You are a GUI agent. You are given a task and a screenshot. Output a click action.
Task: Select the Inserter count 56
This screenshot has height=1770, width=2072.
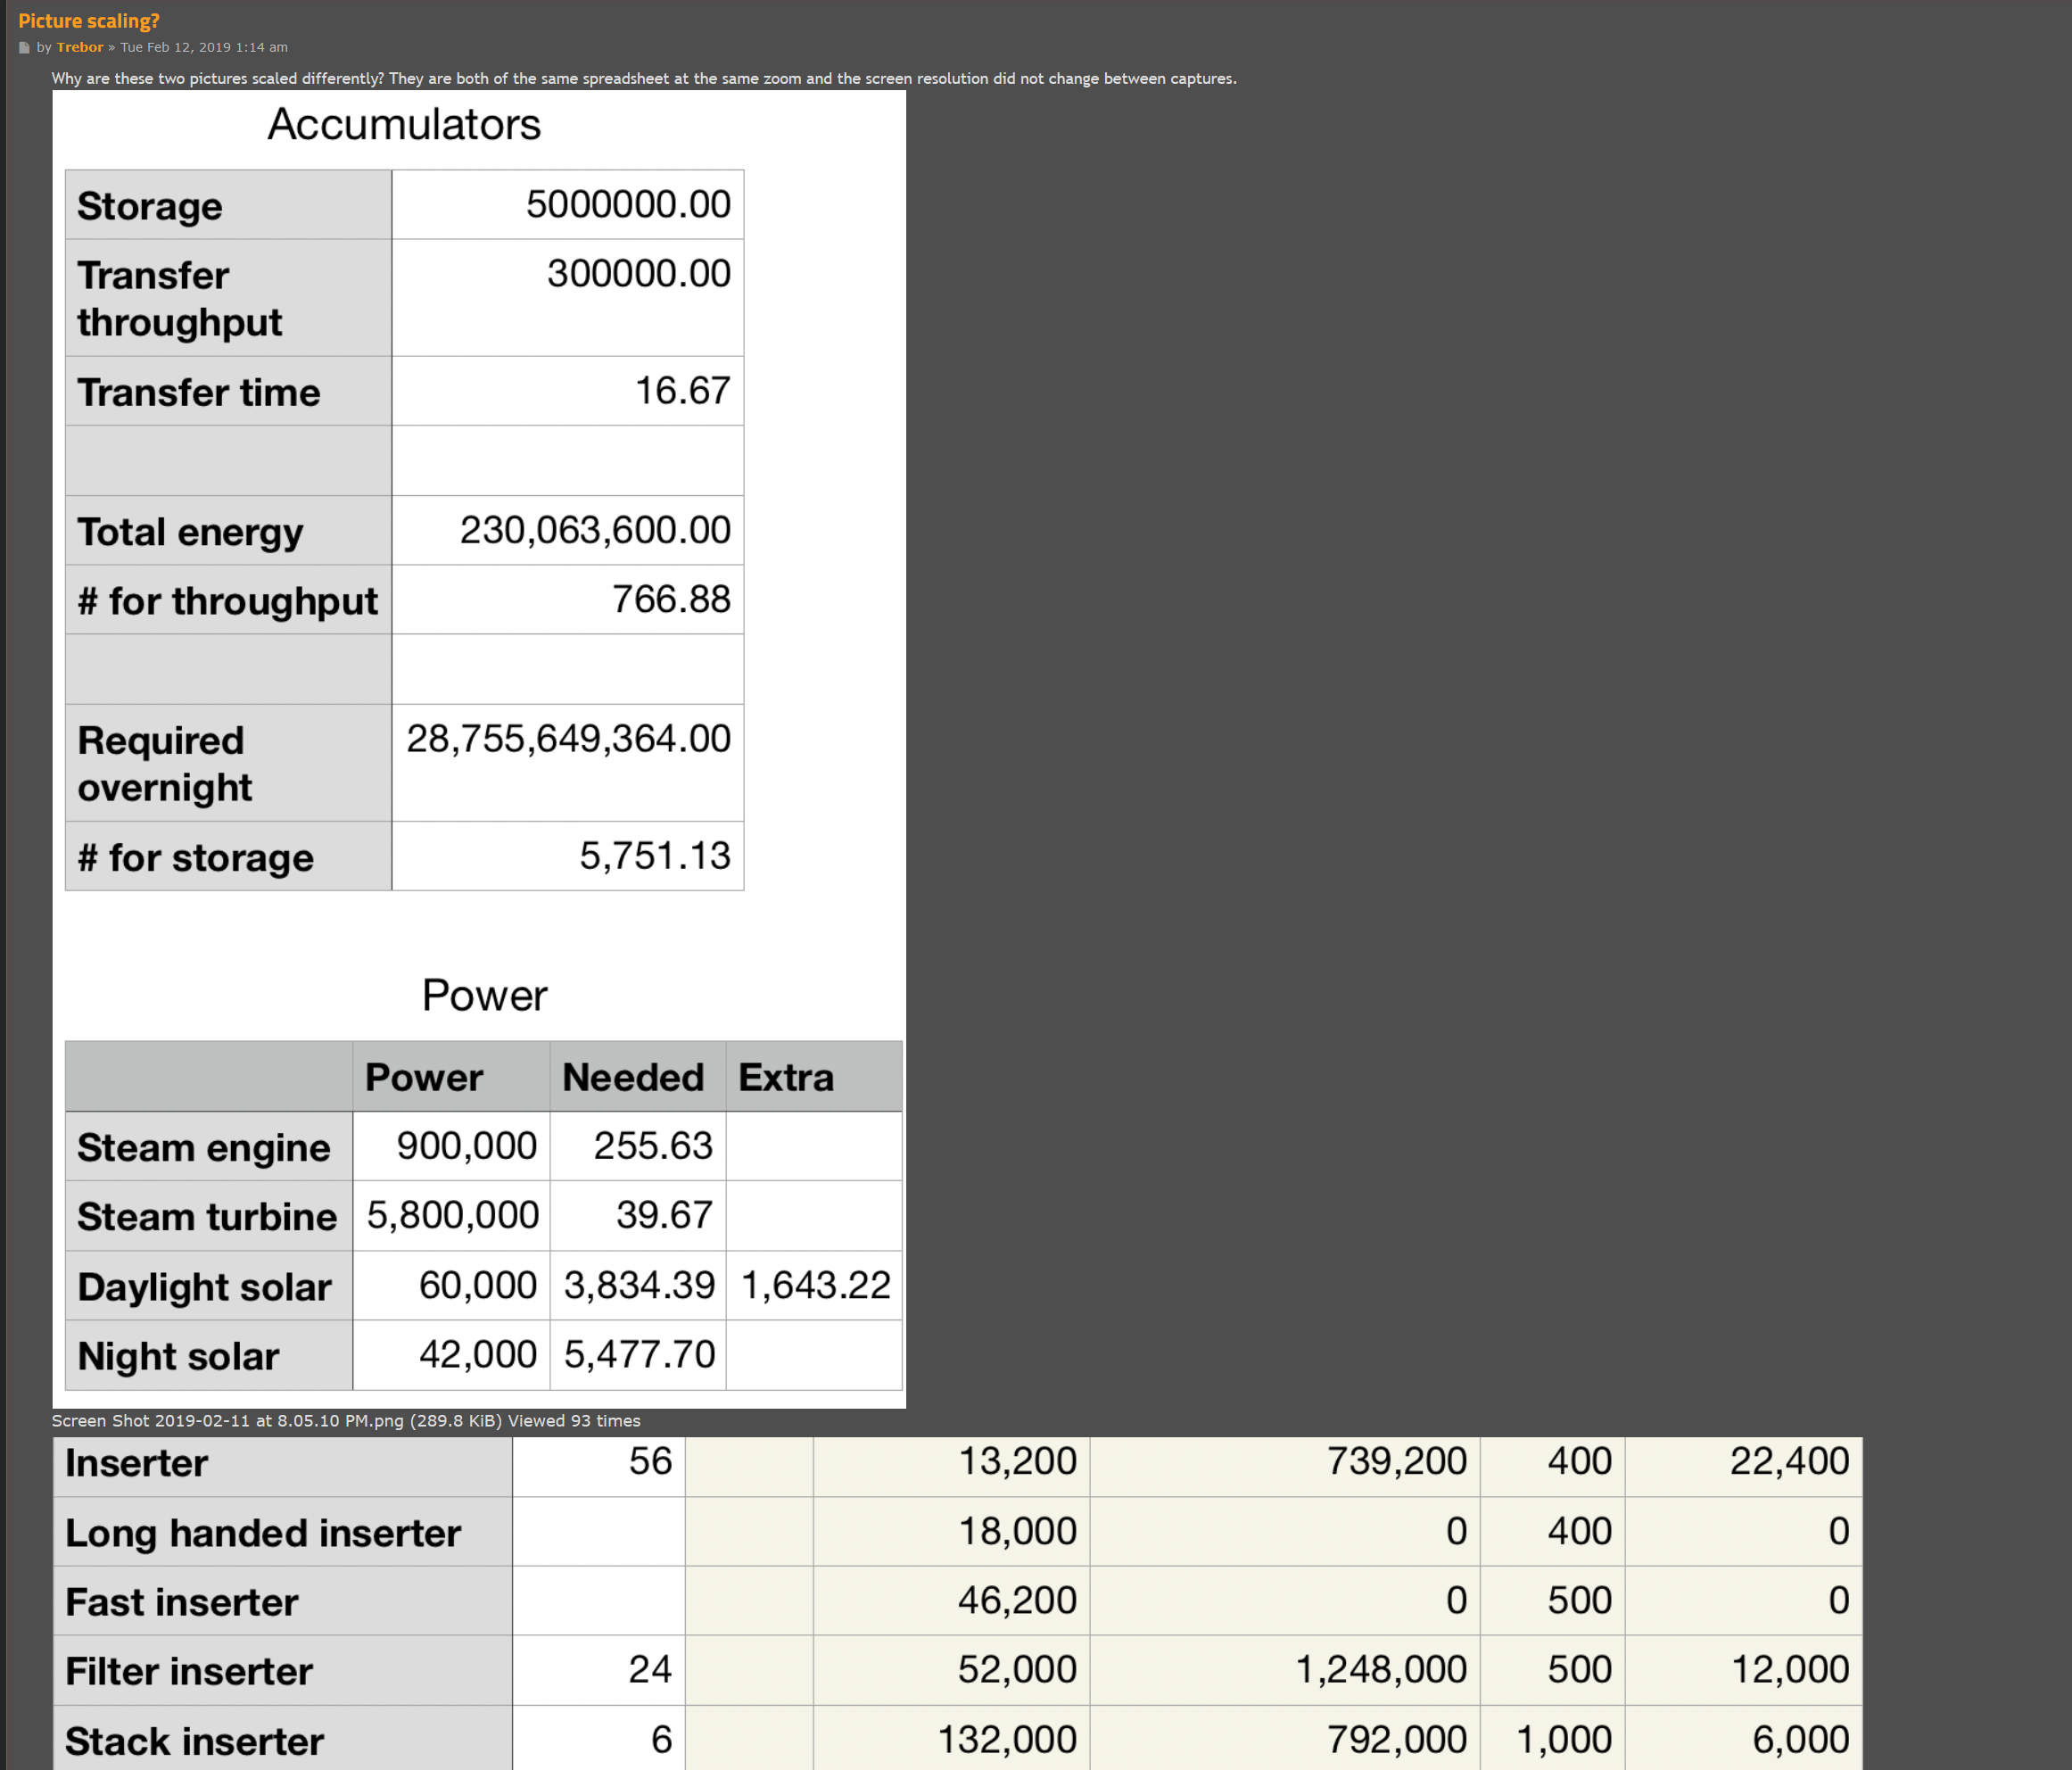click(650, 1461)
